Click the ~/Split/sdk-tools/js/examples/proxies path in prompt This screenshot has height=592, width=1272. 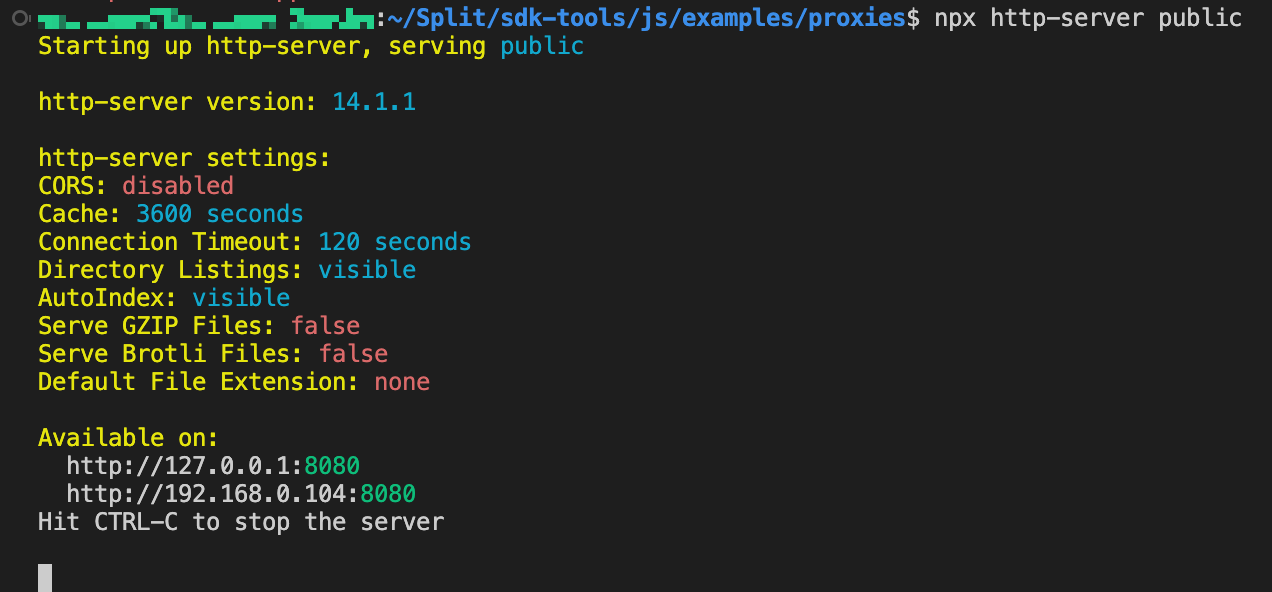tap(653, 18)
